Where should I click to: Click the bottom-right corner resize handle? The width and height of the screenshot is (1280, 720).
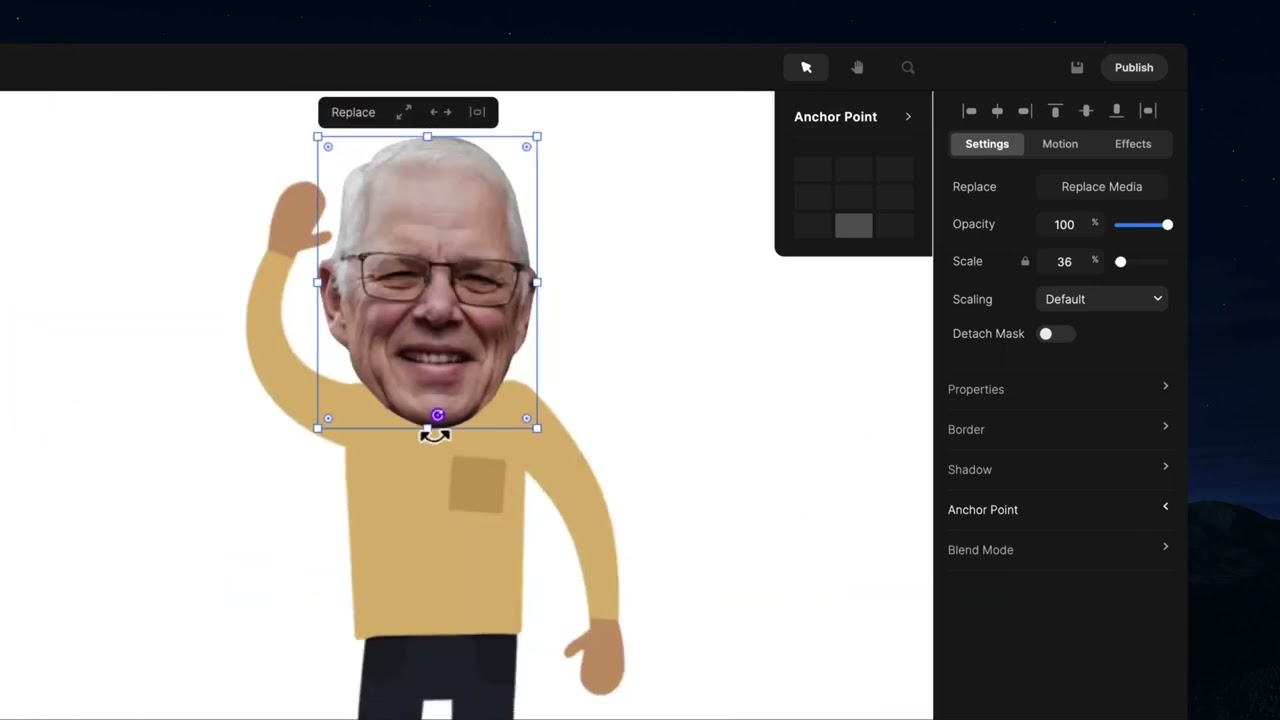537,428
